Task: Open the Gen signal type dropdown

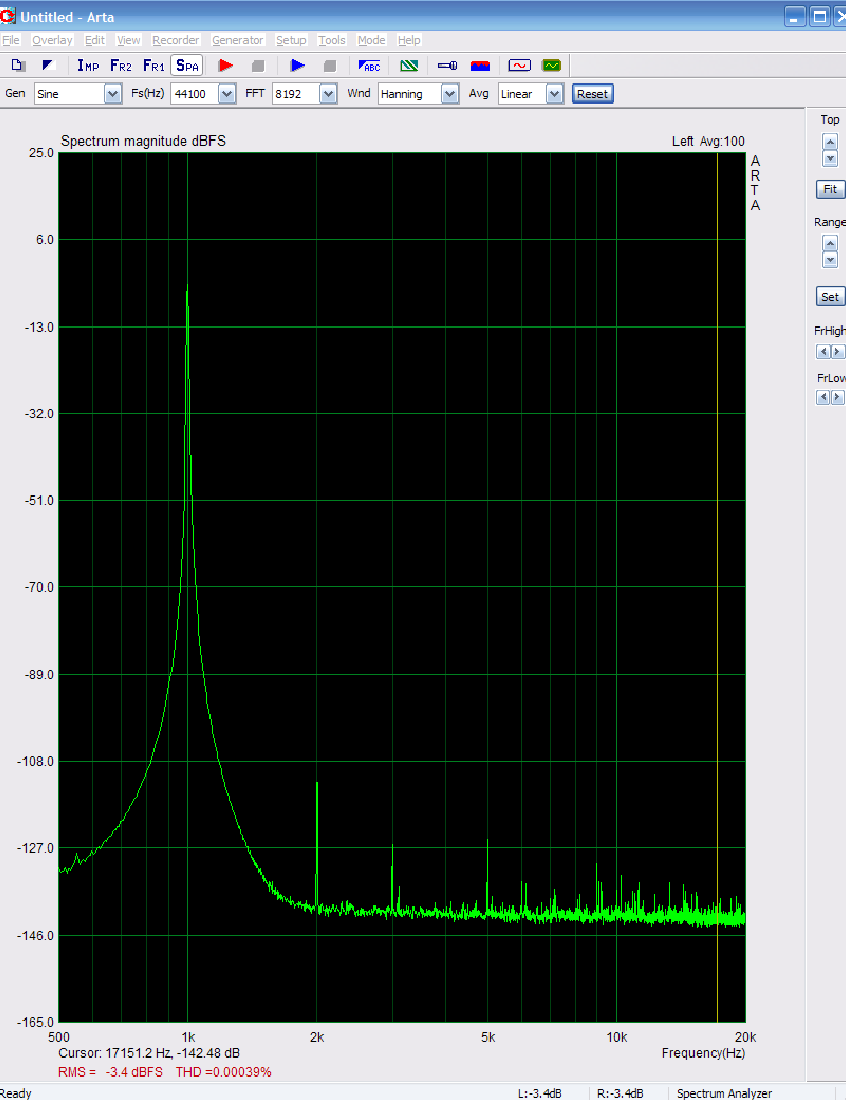Action: pyautogui.click(x=113, y=94)
